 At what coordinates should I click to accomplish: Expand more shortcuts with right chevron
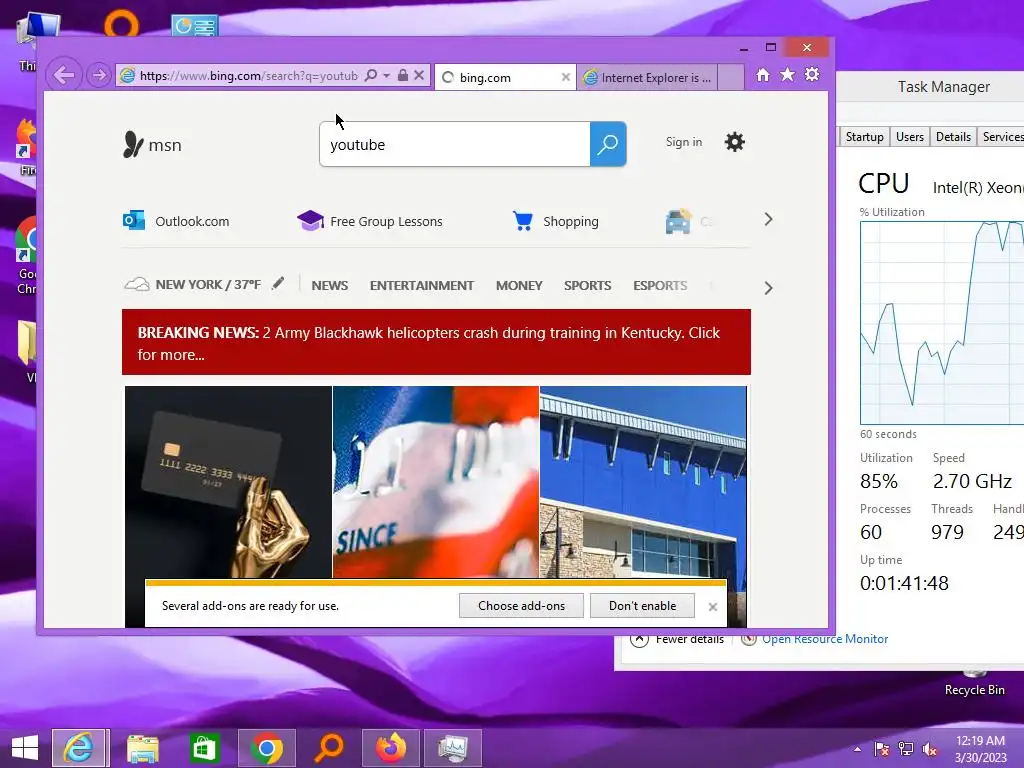click(x=768, y=219)
